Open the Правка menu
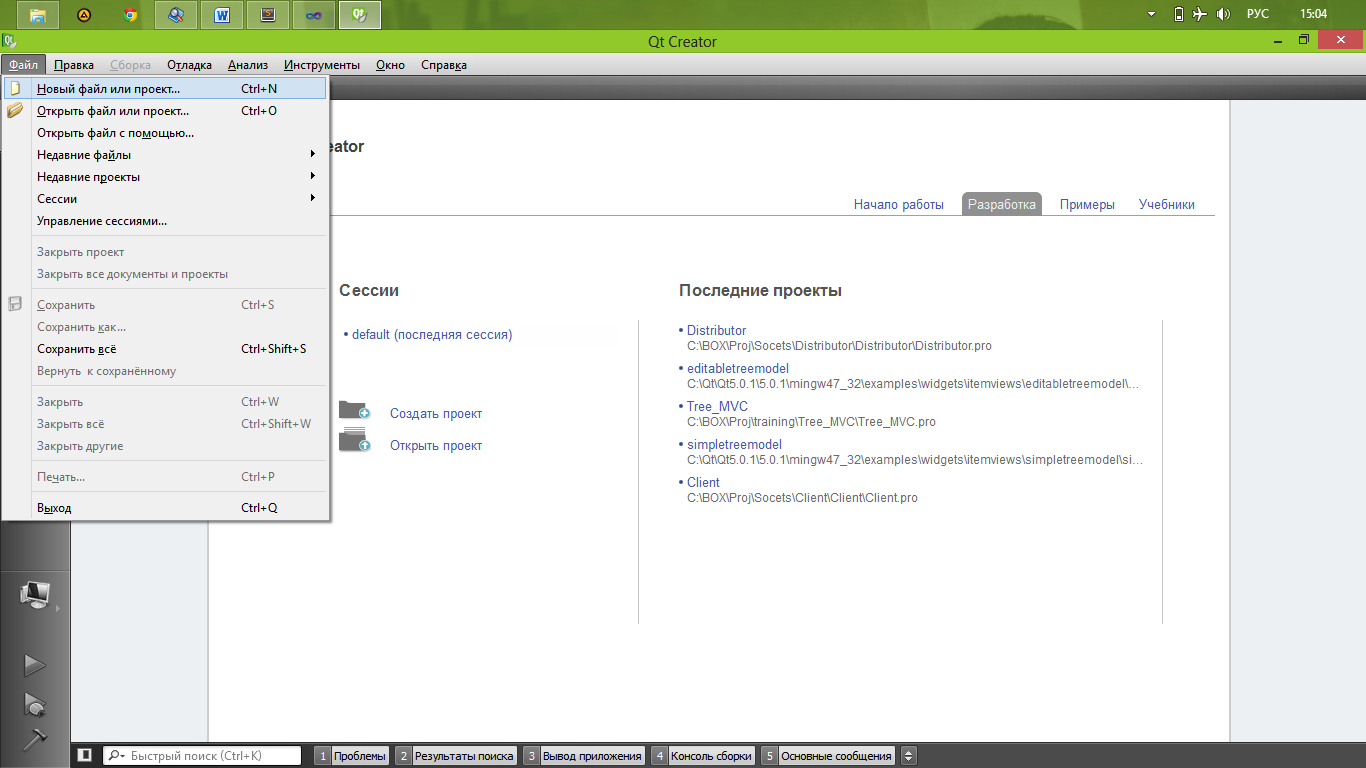This screenshot has width=1366, height=768. pyautogui.click(x=74, y=65)
